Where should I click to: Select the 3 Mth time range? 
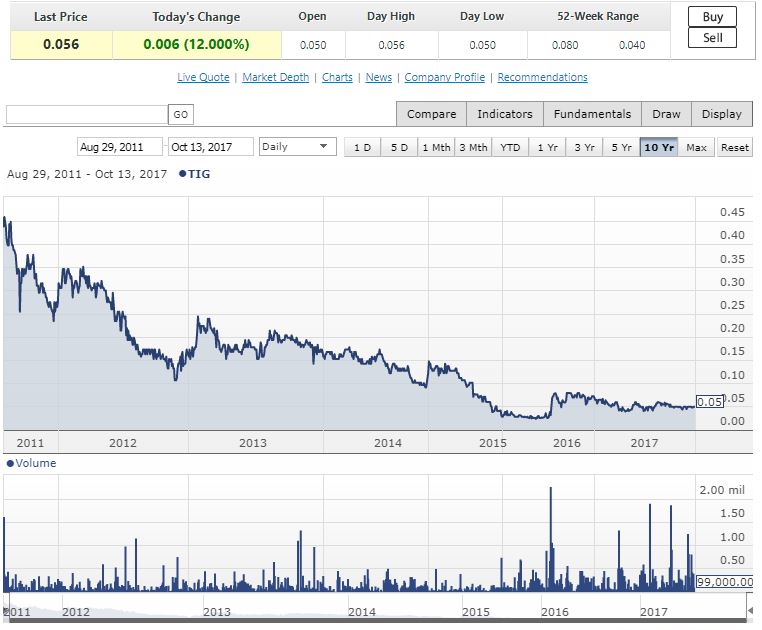click(x=473, y=147)
